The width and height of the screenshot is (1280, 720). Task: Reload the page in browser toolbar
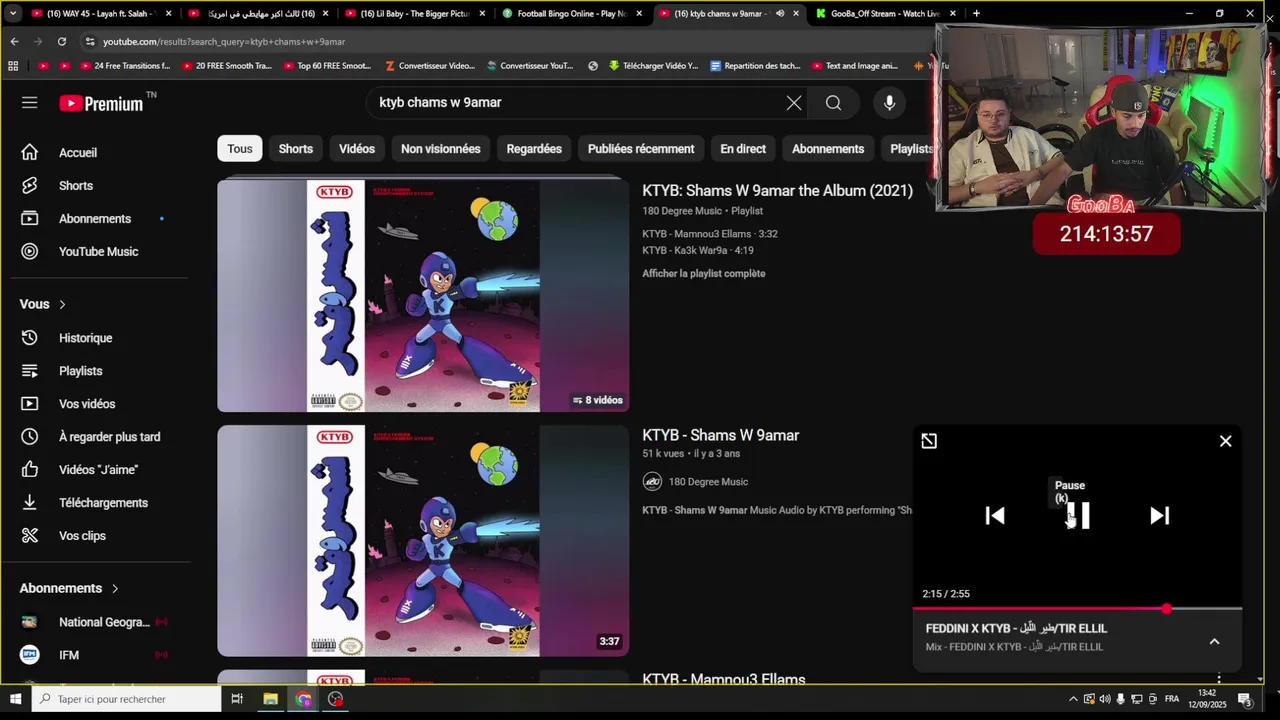coord(62,42)
